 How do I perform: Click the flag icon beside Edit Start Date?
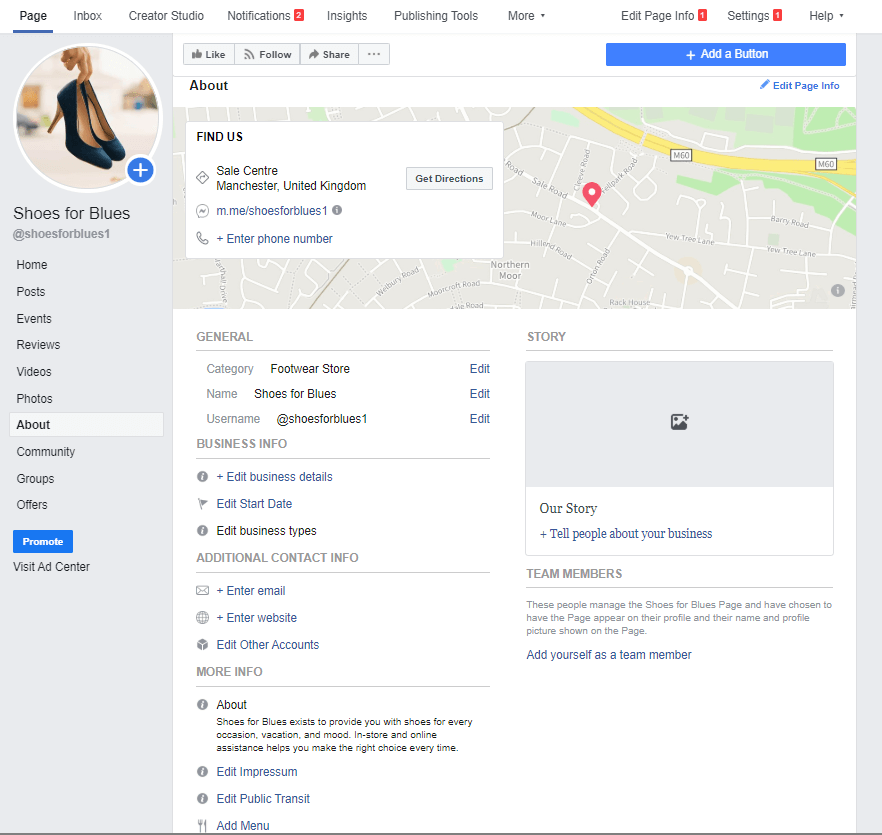pyautogui.click(x=202, y=504)
